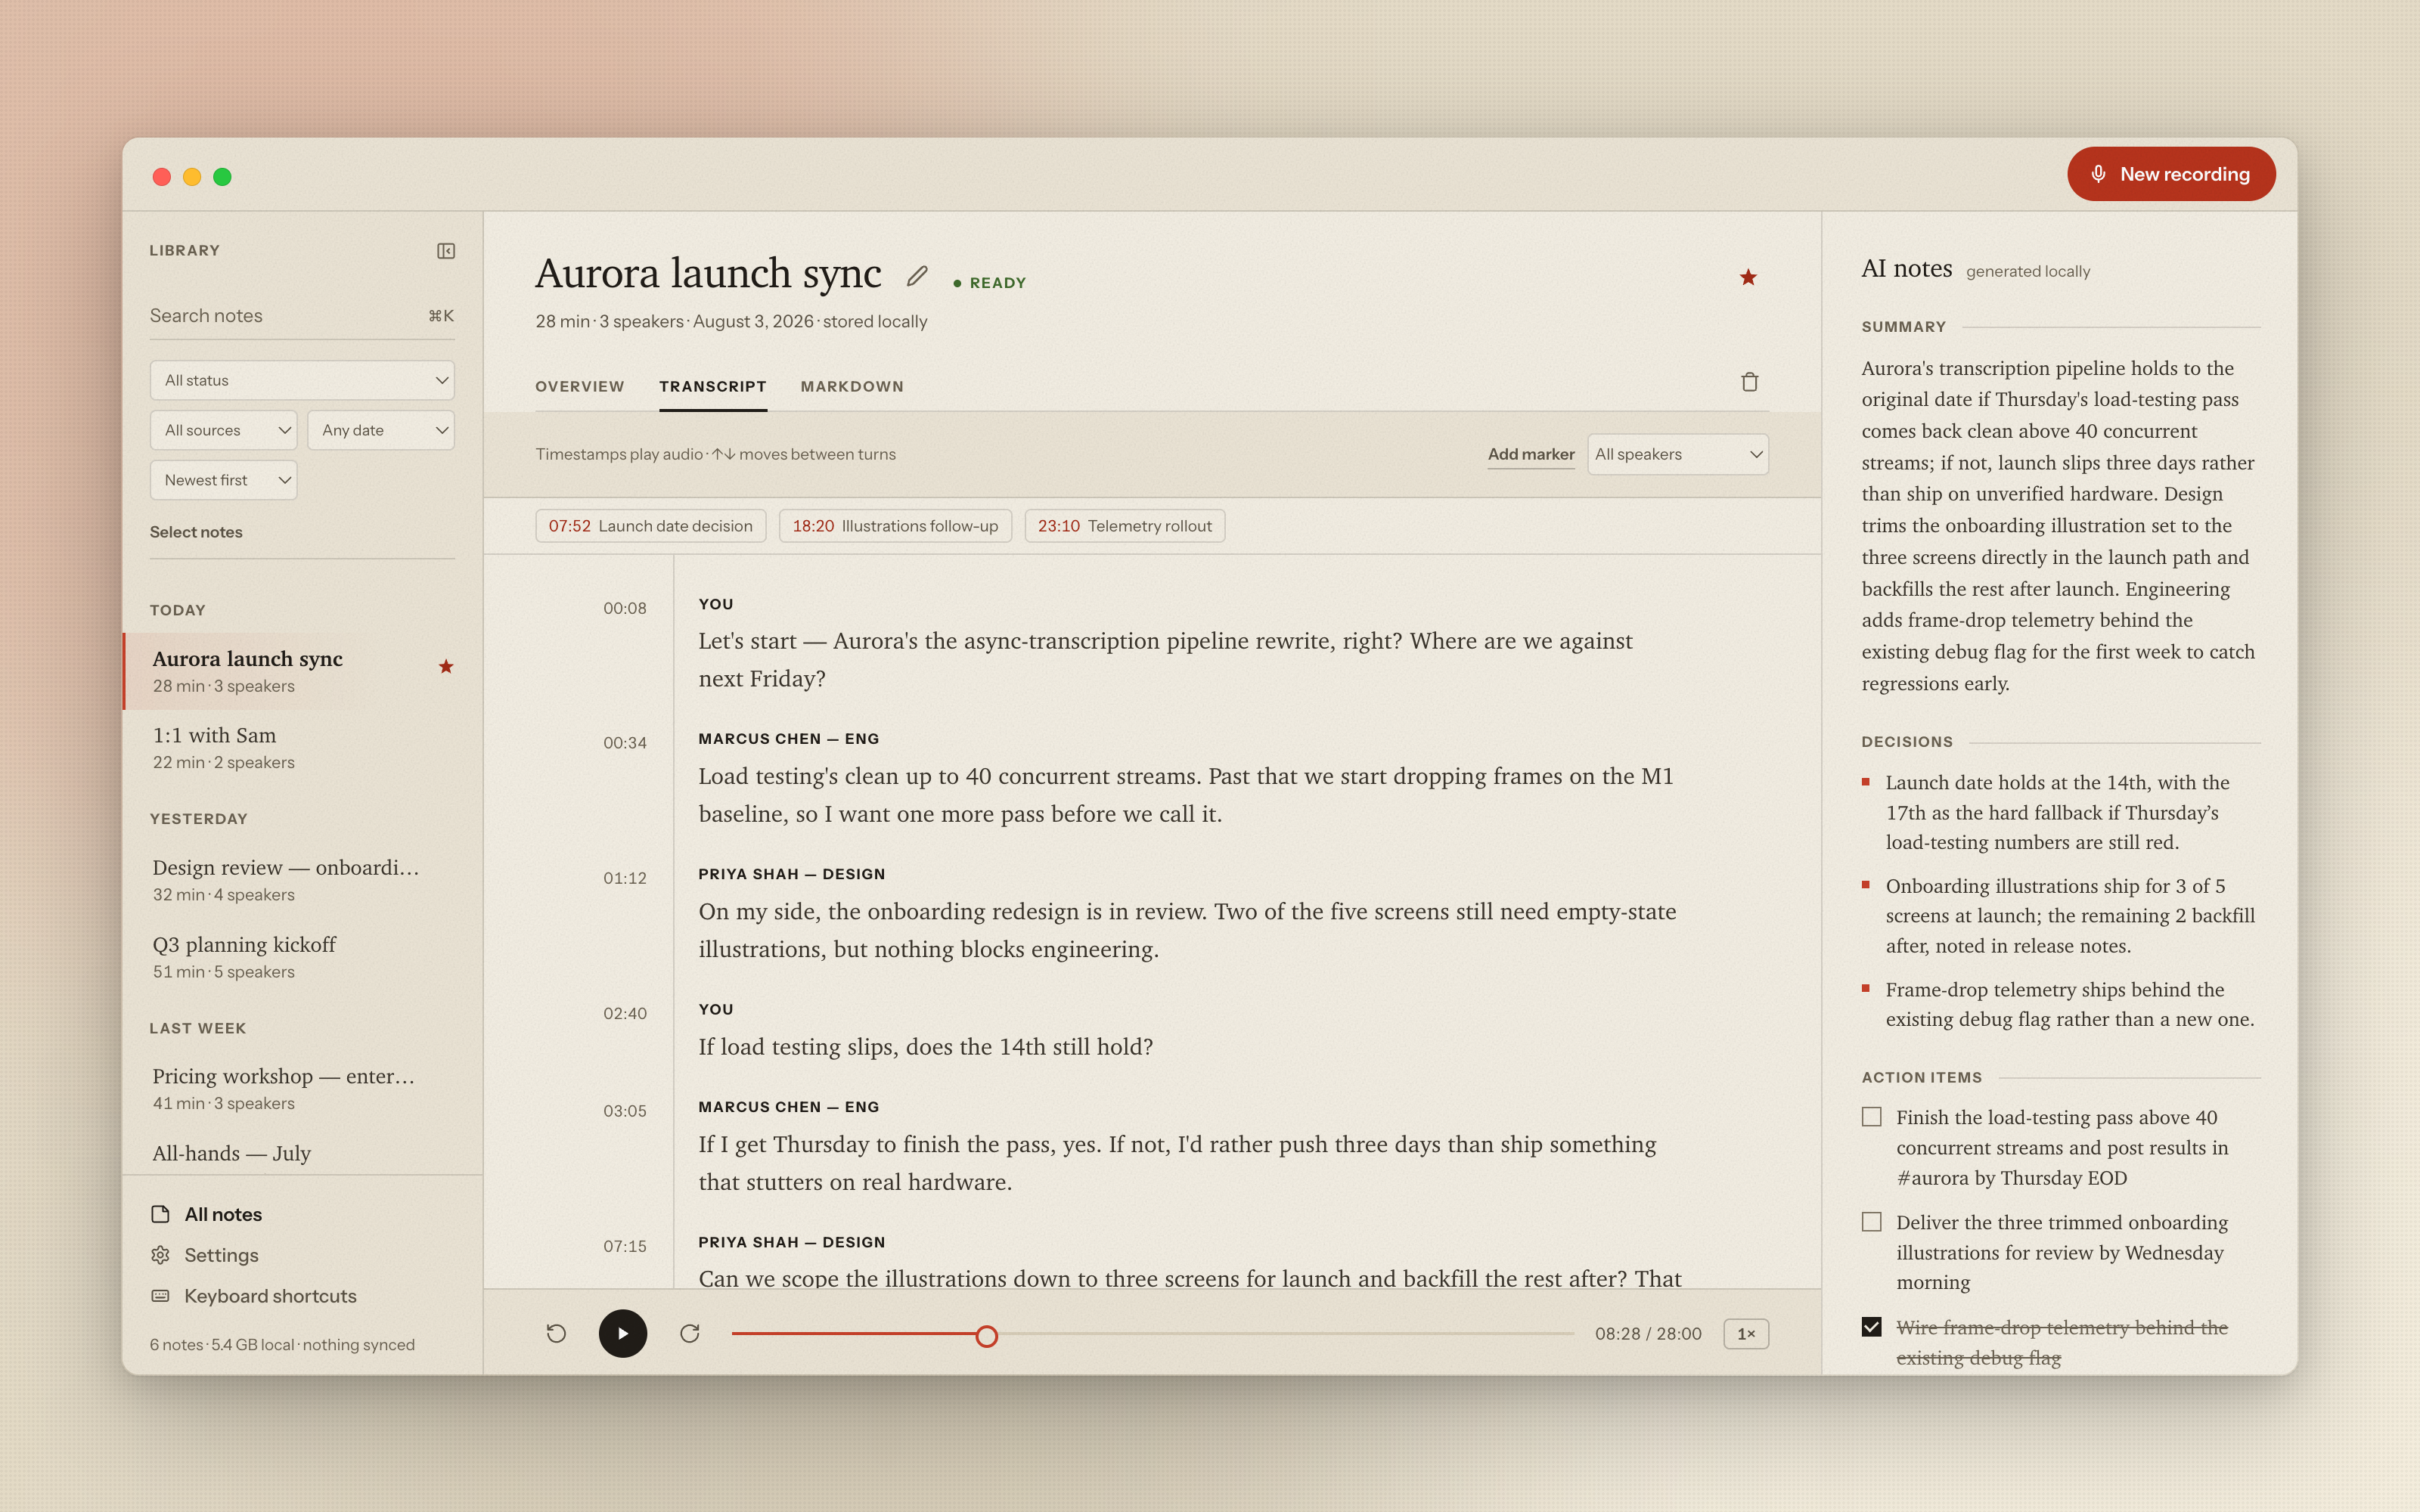Jump to 18:20 Illustrations follow-up marker
Screen dimensions: 2420x1512
coord(895,526)
